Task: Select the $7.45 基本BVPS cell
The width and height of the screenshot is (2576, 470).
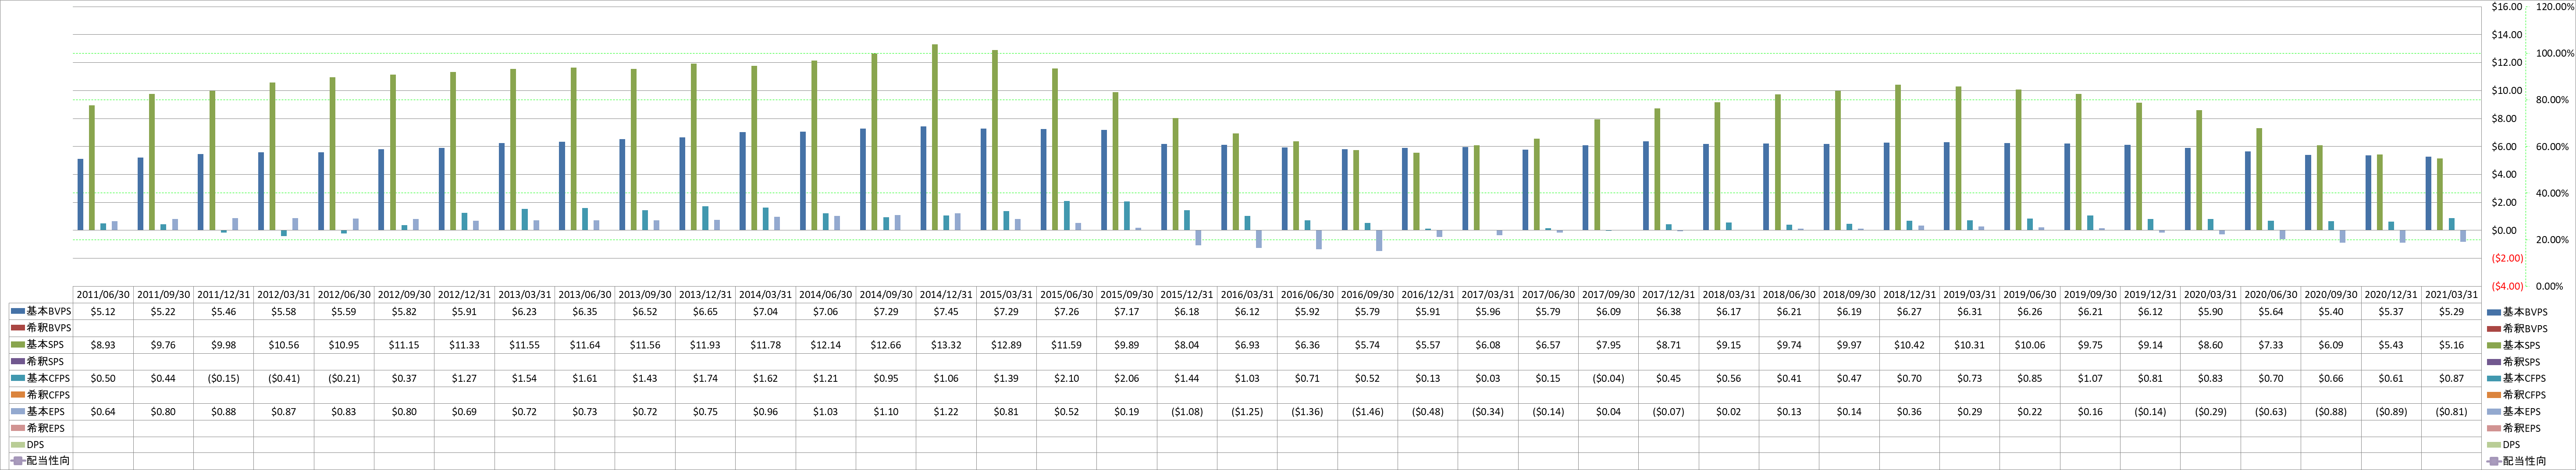Action: 946,312
